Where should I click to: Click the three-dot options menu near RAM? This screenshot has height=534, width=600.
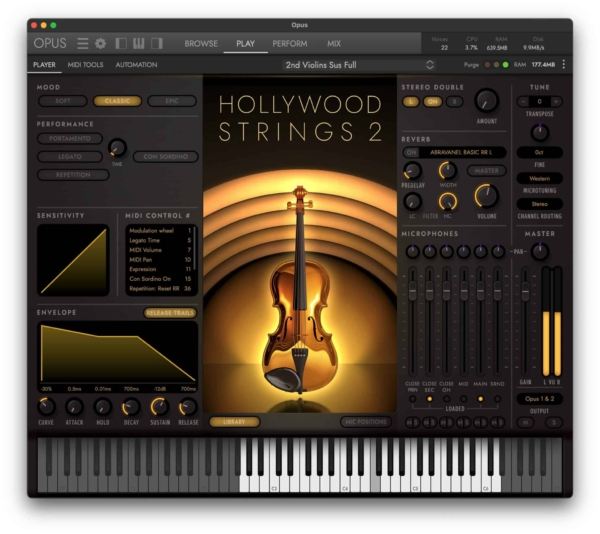click(563, 65)
